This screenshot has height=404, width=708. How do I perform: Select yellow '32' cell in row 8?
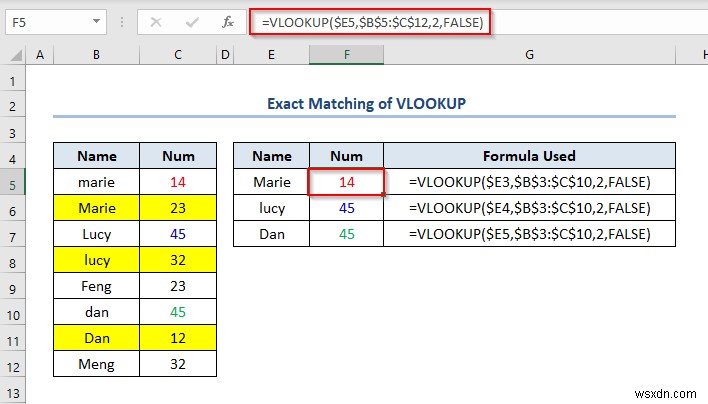(x=178, y=260)
